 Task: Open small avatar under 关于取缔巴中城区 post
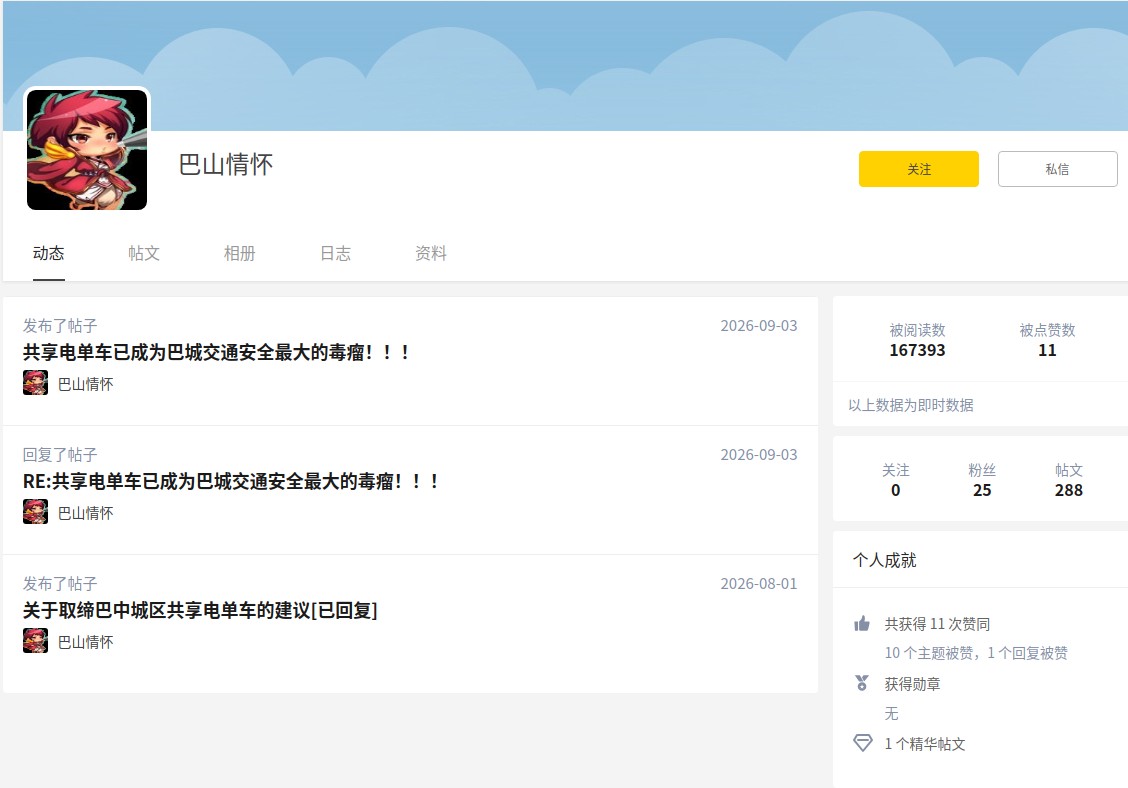pyautogui.click(x=35, y=640)
